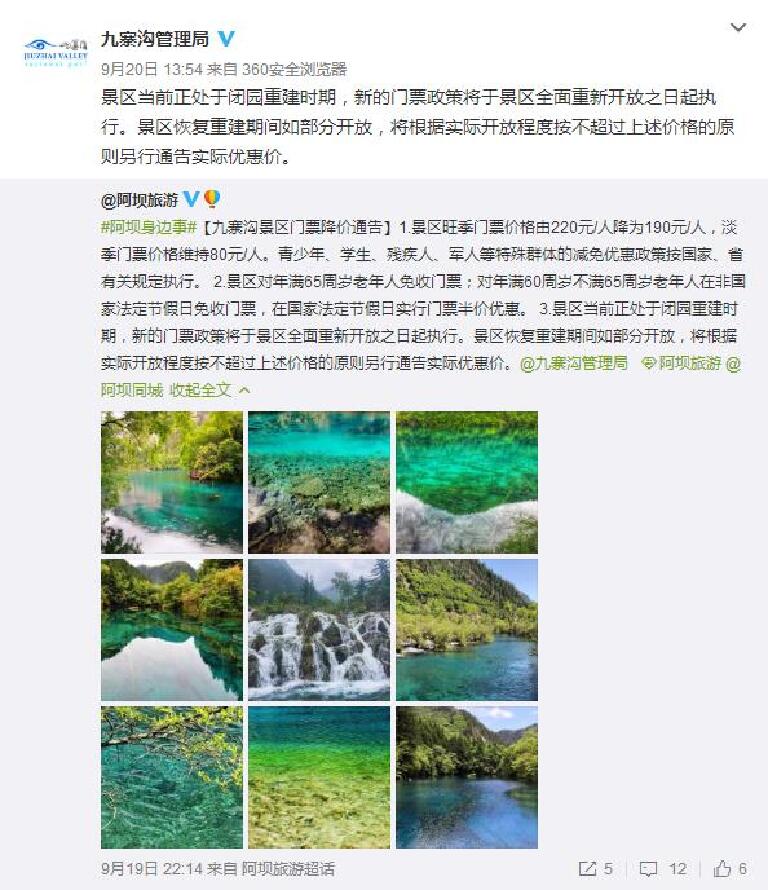Open the 阿坝旅游超话 source link

click(x=288, y=868)
